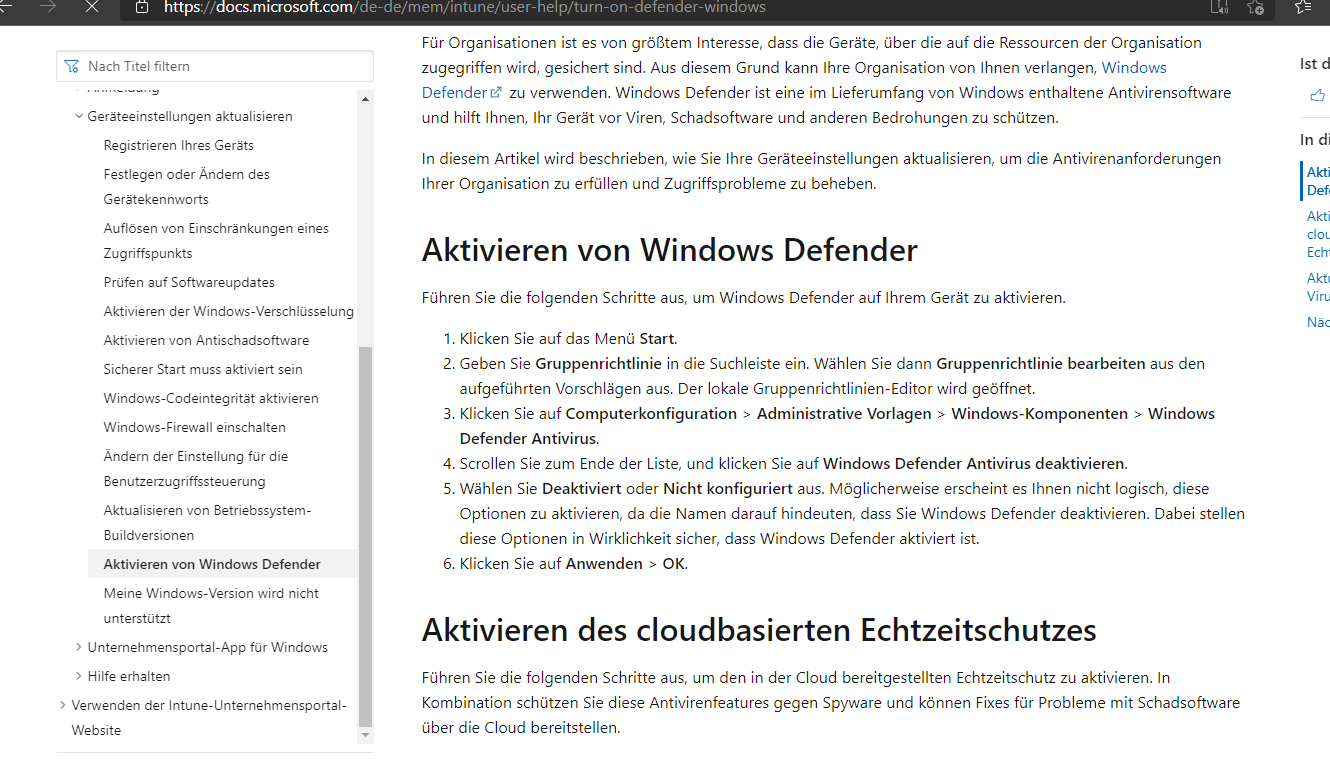Screen dimensions: 1330x759
Task: Click the browser forward arrow
Action: (46, 6)
